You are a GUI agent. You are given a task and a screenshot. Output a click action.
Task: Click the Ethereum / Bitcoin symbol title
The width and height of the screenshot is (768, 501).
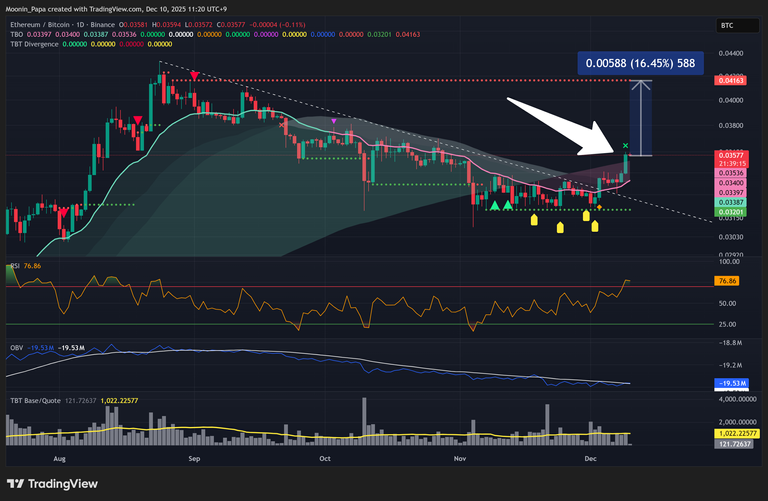coord(62,22)
